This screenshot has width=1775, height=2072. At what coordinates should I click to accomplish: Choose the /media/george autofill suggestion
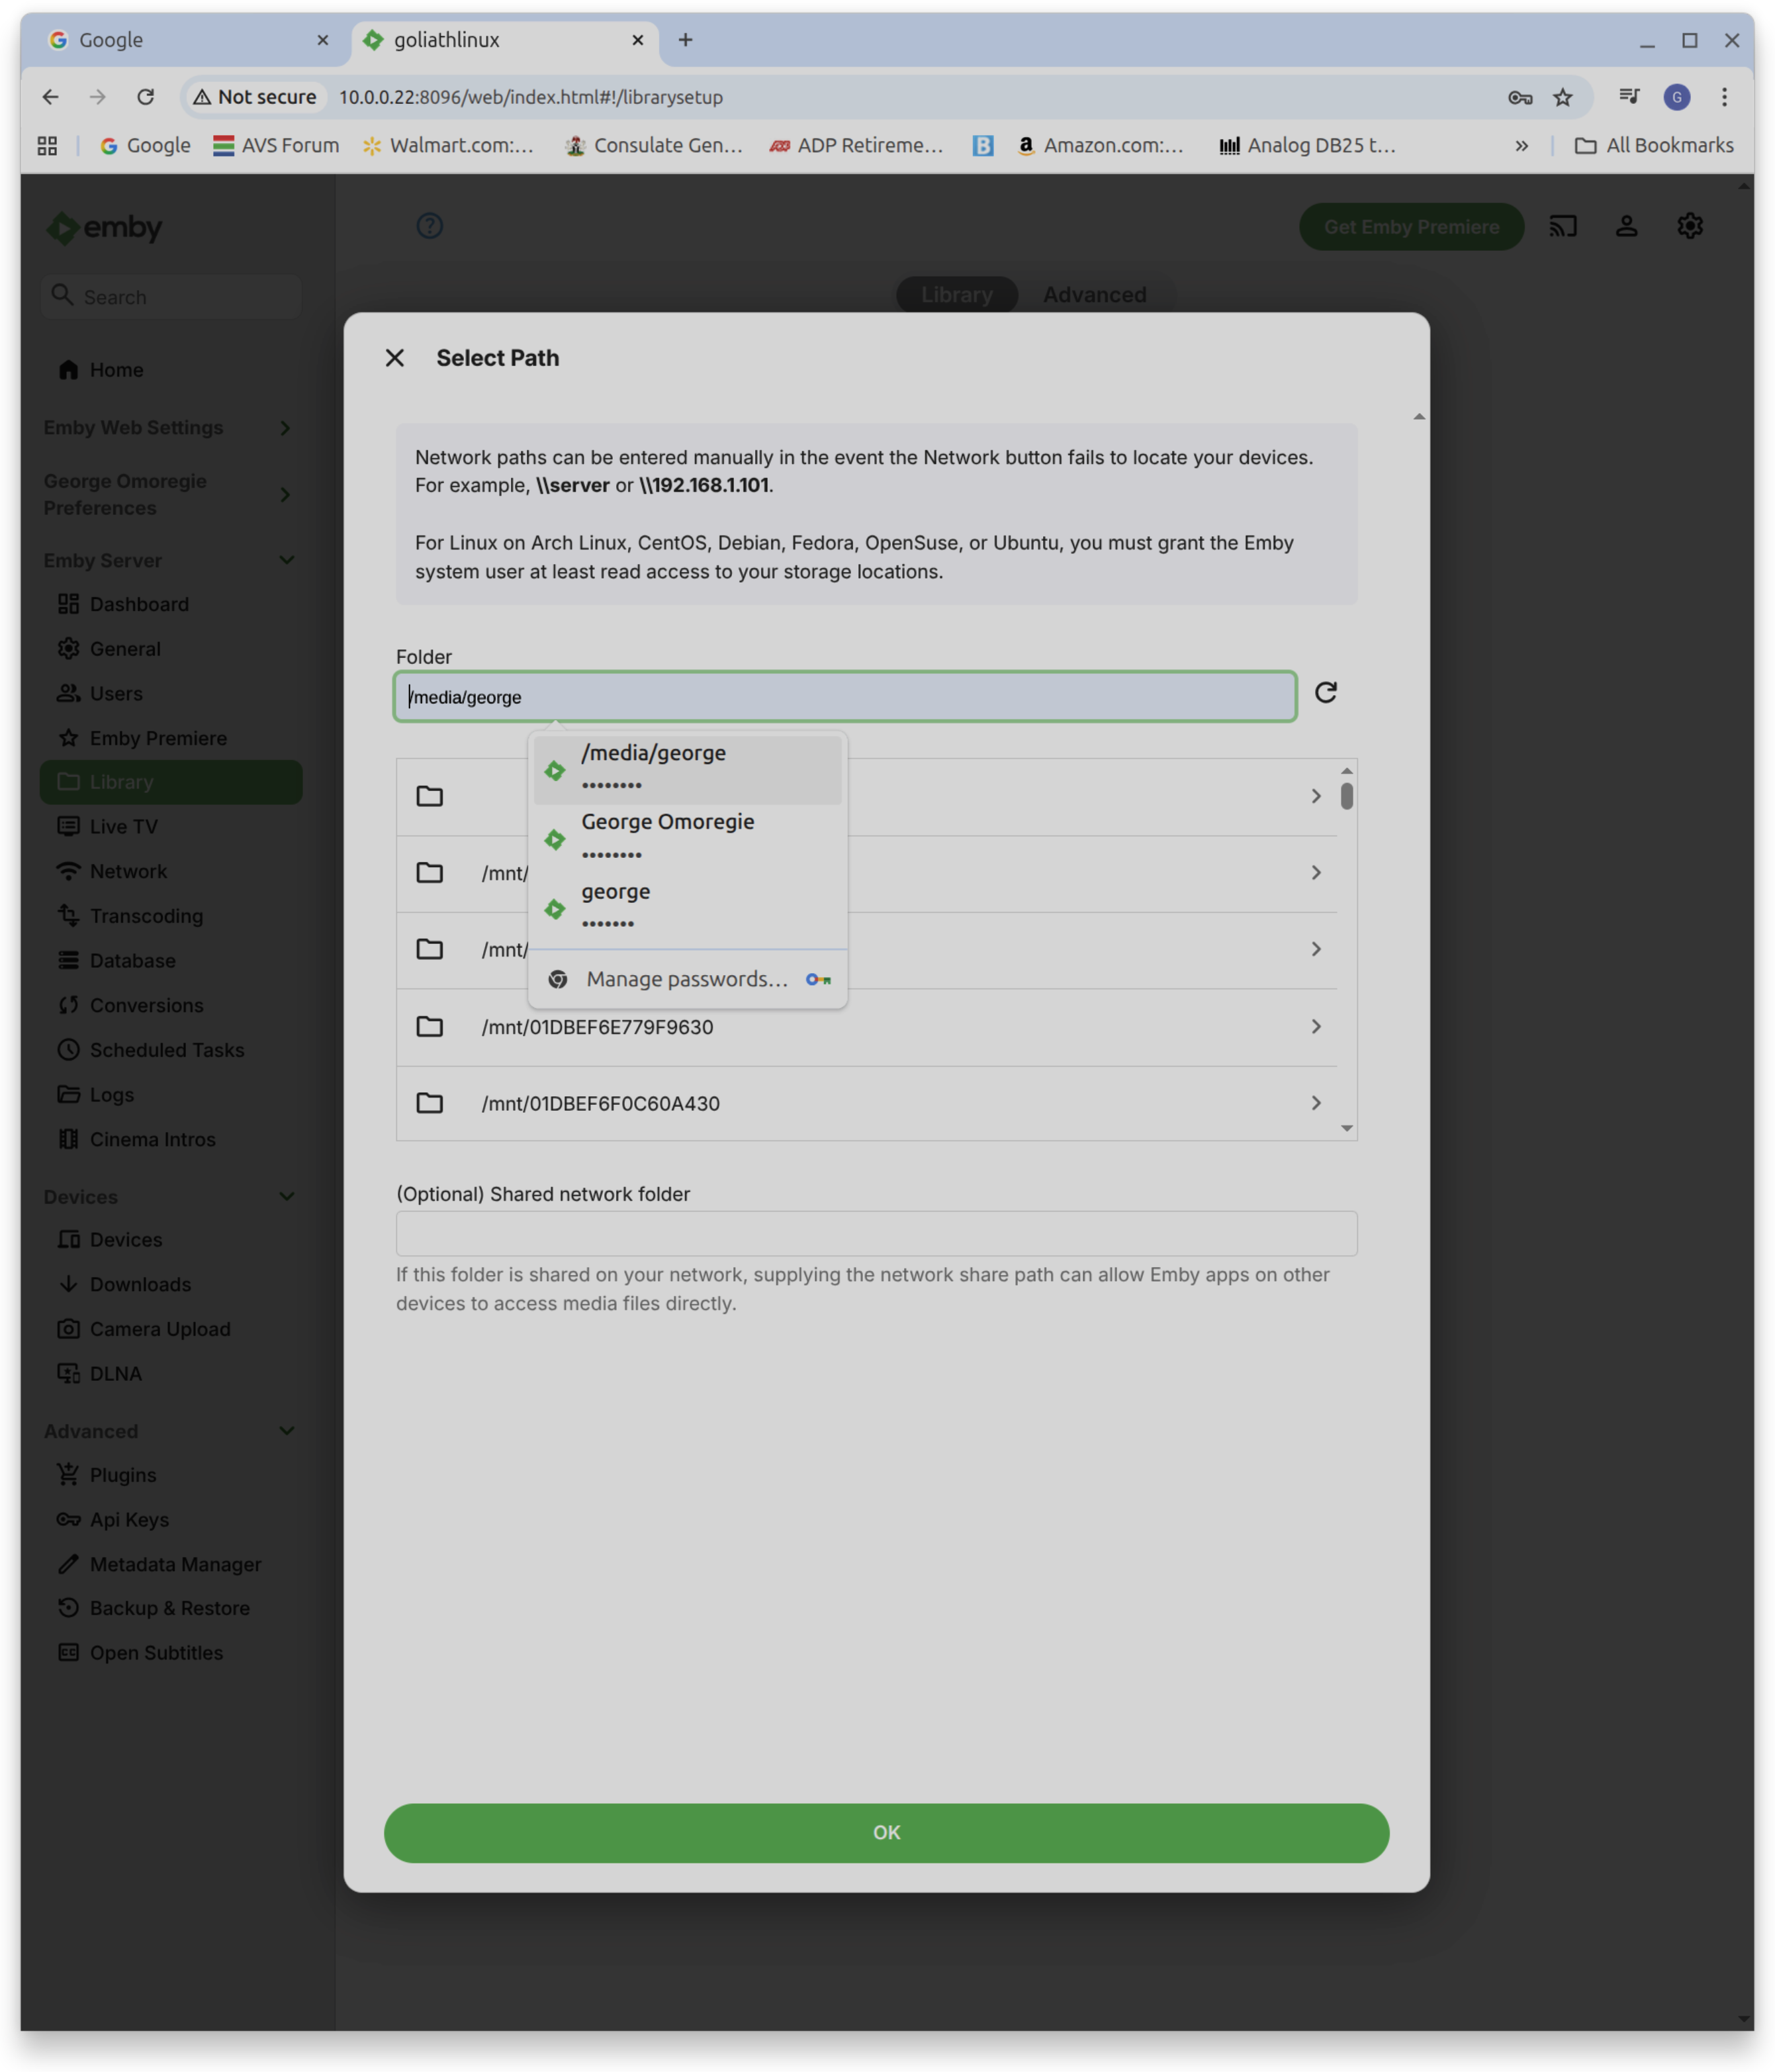(687, 769)
